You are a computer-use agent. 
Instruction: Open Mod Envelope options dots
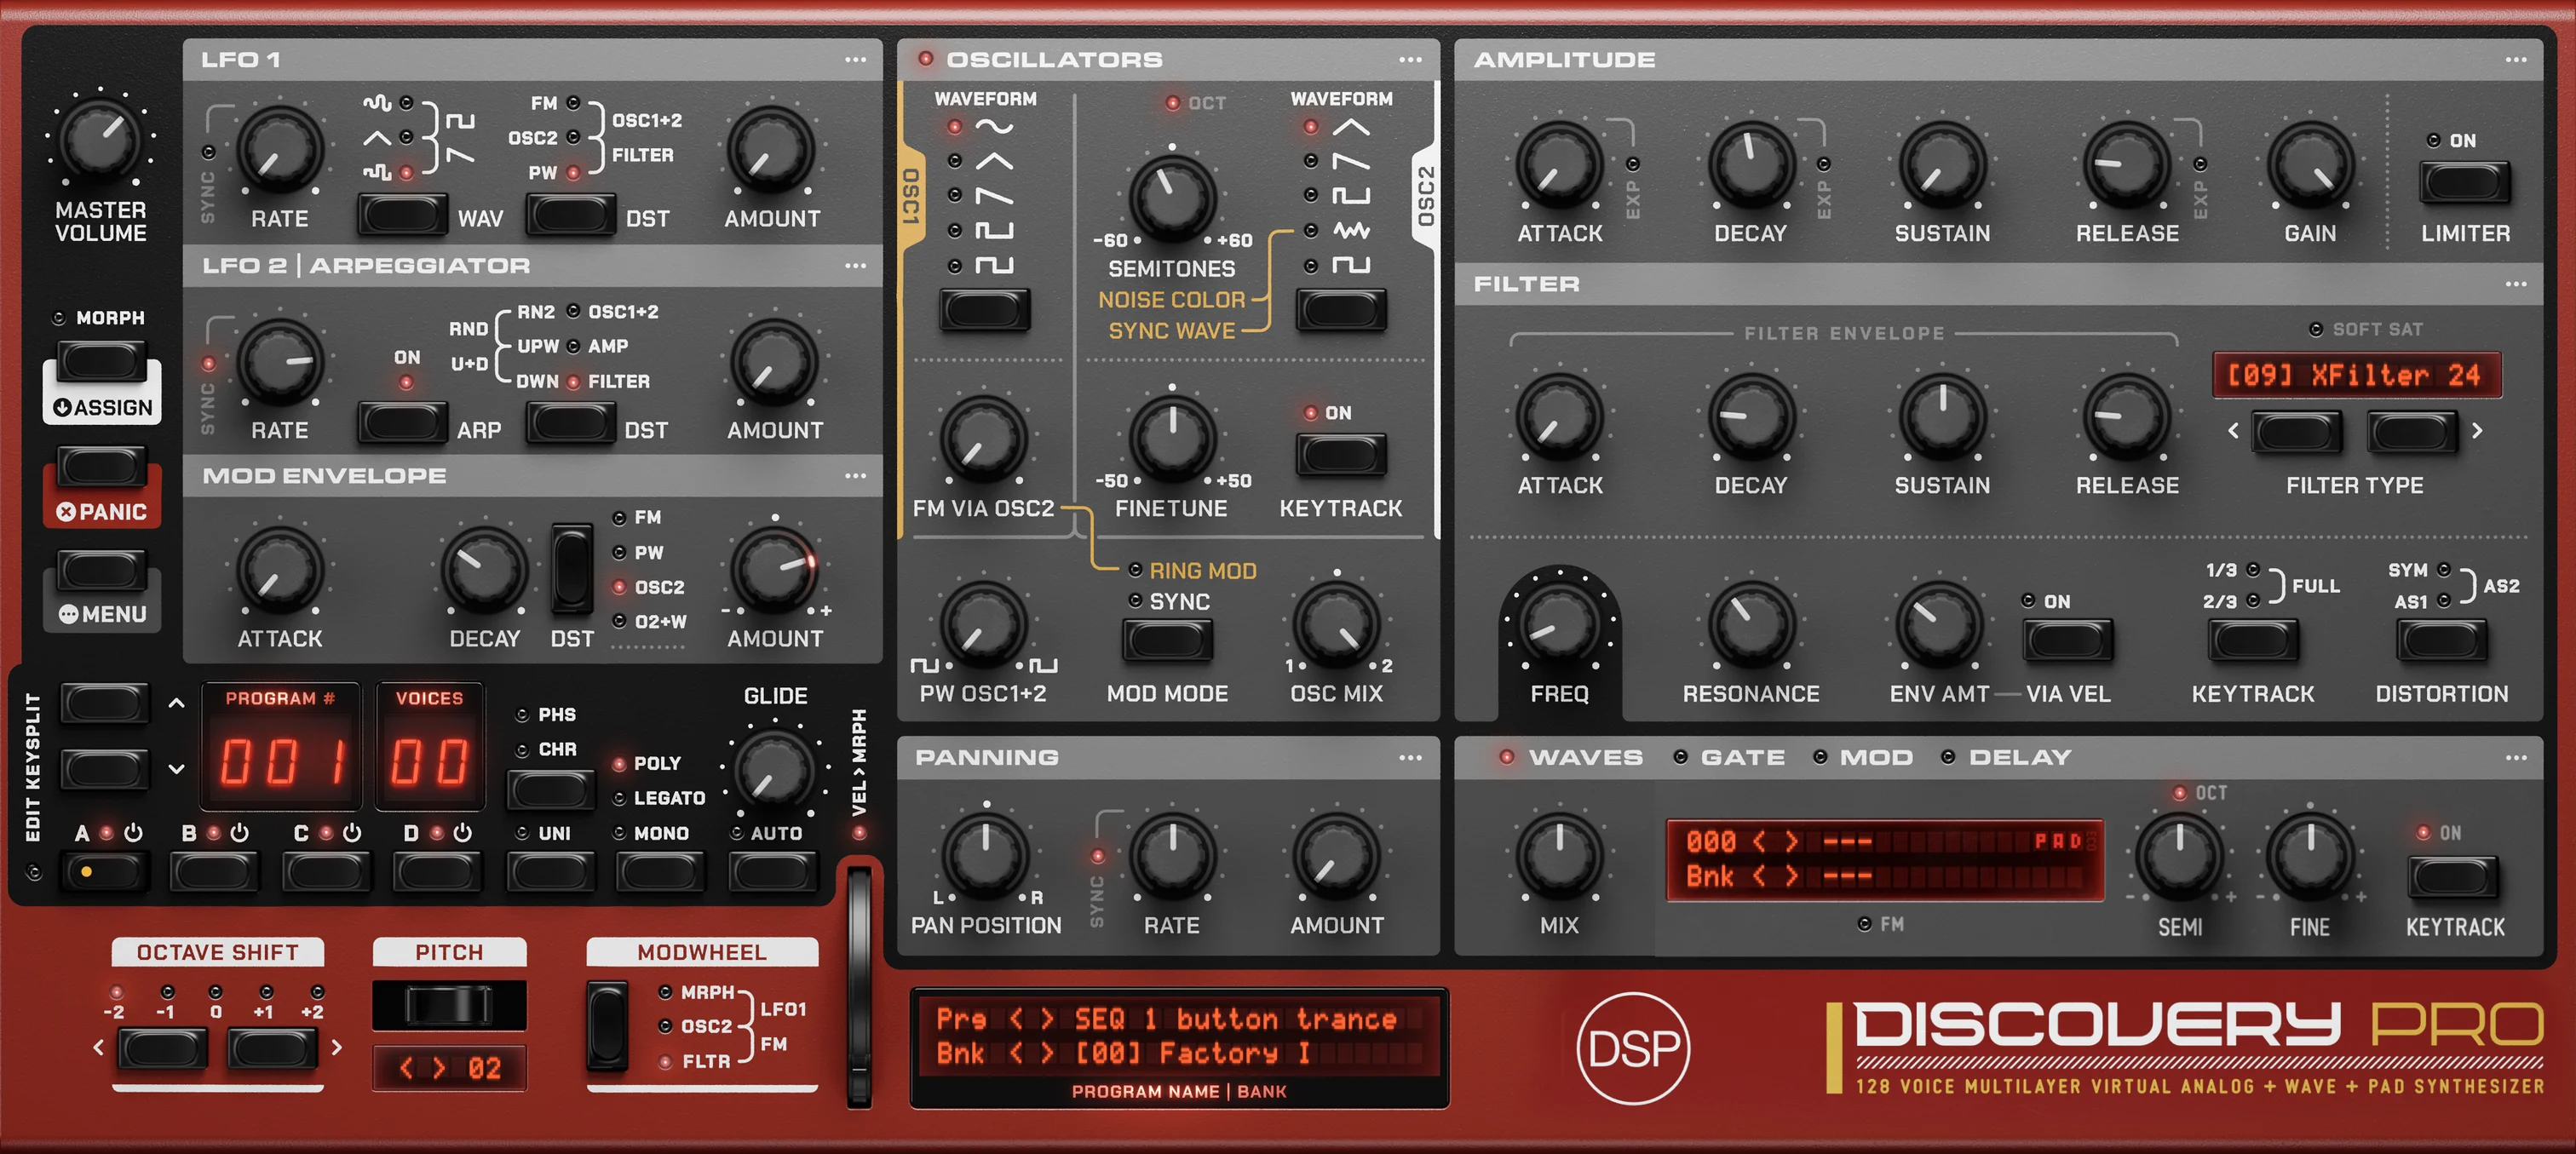click(x=855, y=476)
